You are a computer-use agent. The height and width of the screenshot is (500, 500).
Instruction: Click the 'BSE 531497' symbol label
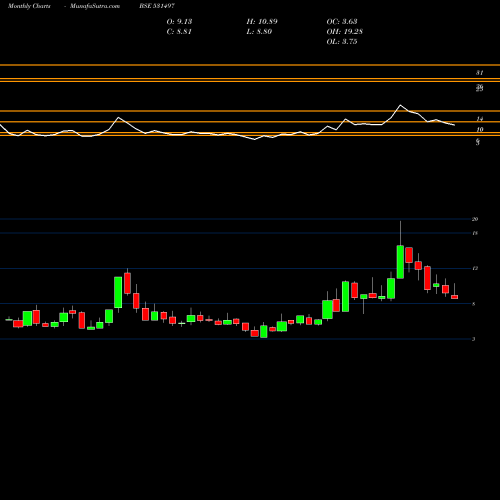[x=157, y=6]
